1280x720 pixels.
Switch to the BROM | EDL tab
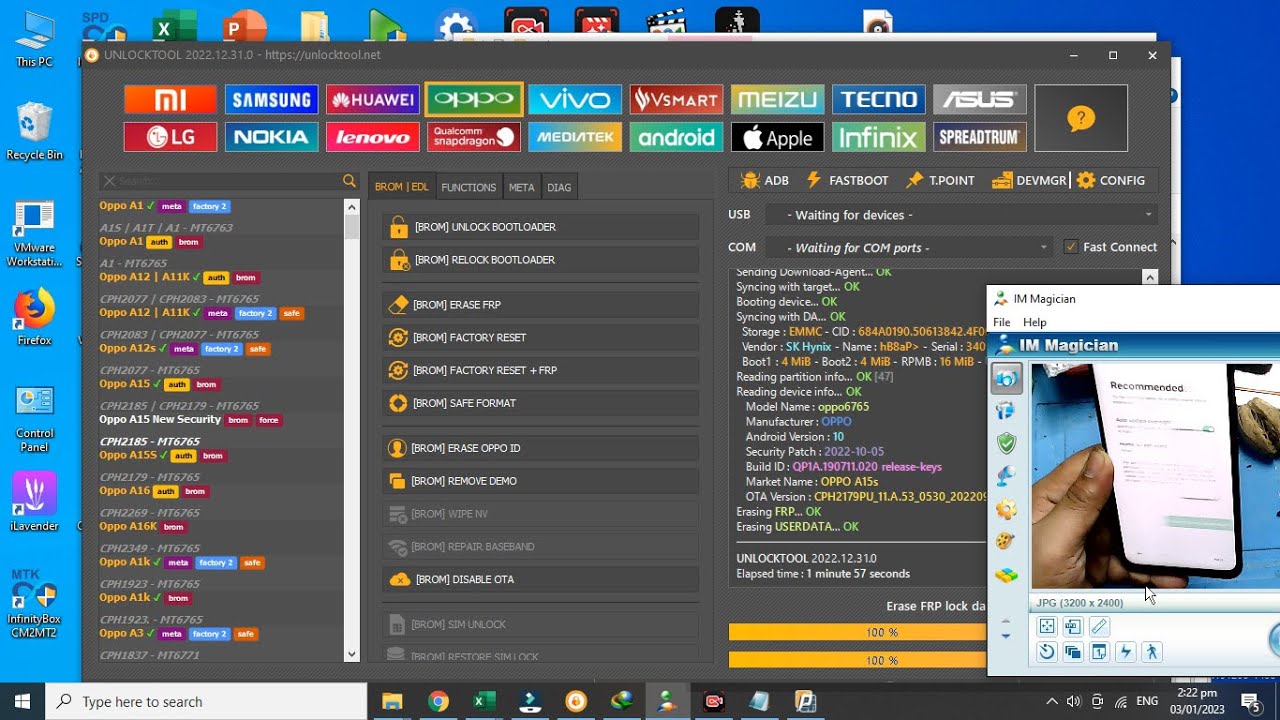click(x=401, y=187)
